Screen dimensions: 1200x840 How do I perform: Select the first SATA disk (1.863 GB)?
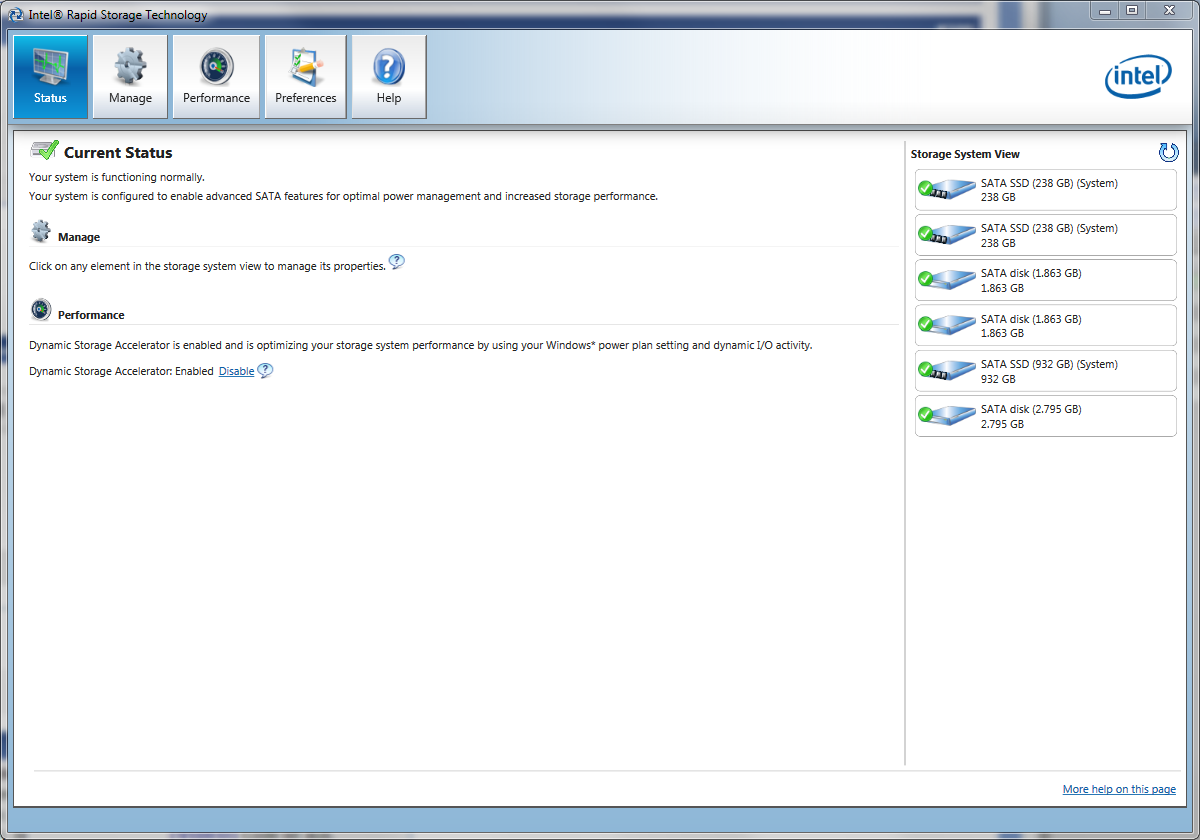(x=1046, y=280)
